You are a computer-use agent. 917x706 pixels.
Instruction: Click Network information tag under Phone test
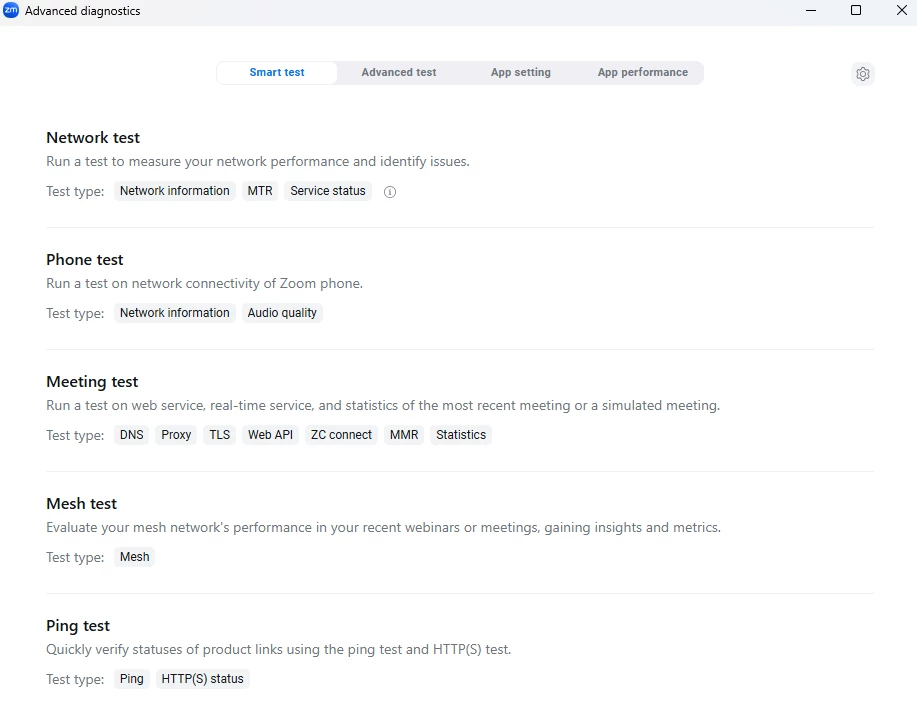pyautogui.click(x=174, y=313)
